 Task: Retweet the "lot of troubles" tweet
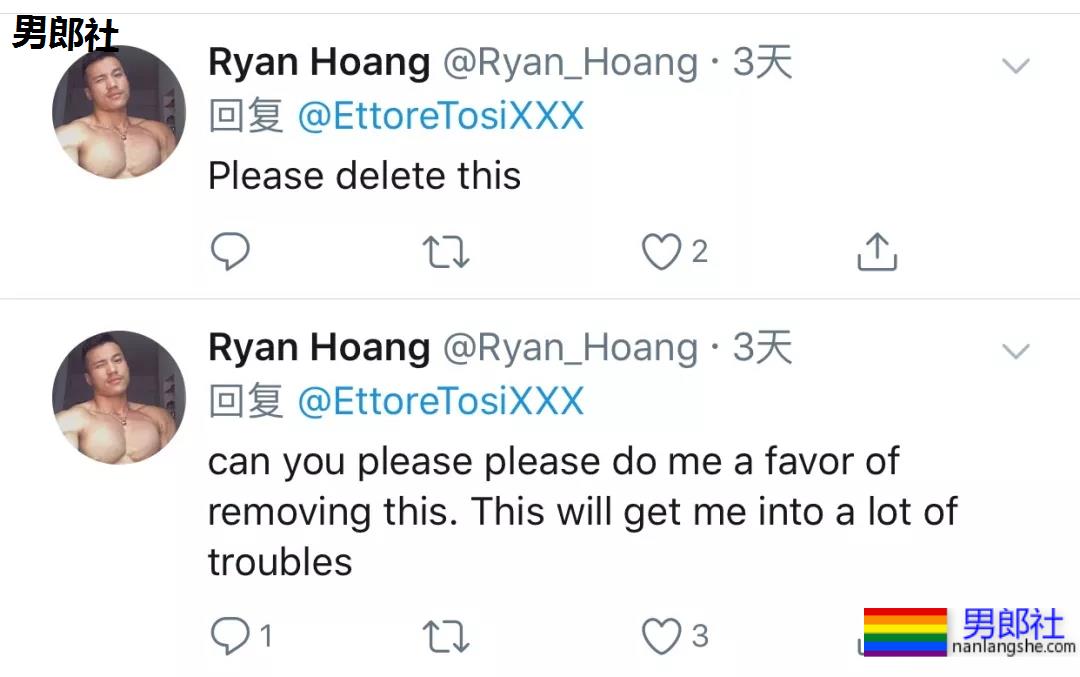pos(445,636)
